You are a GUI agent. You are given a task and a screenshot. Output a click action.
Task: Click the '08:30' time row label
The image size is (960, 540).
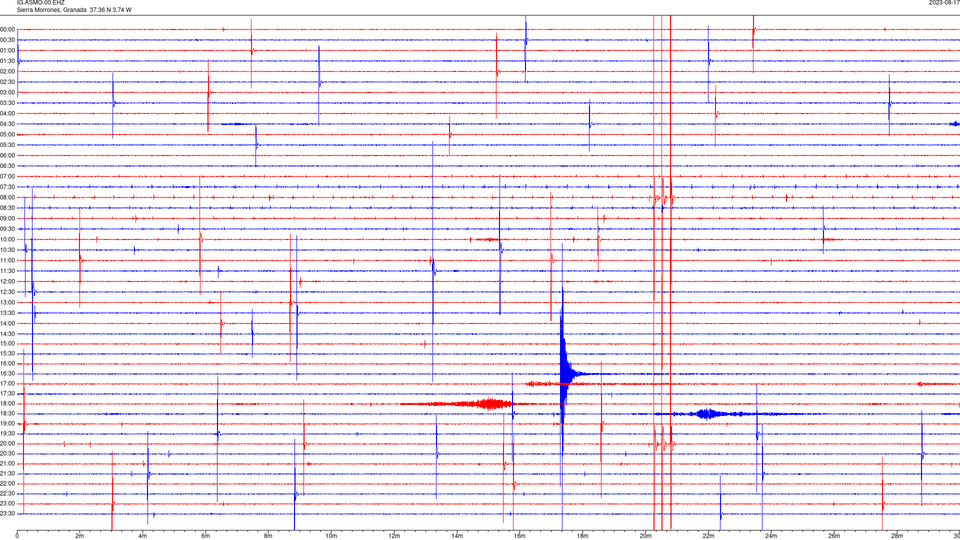[x=8, y=208]
